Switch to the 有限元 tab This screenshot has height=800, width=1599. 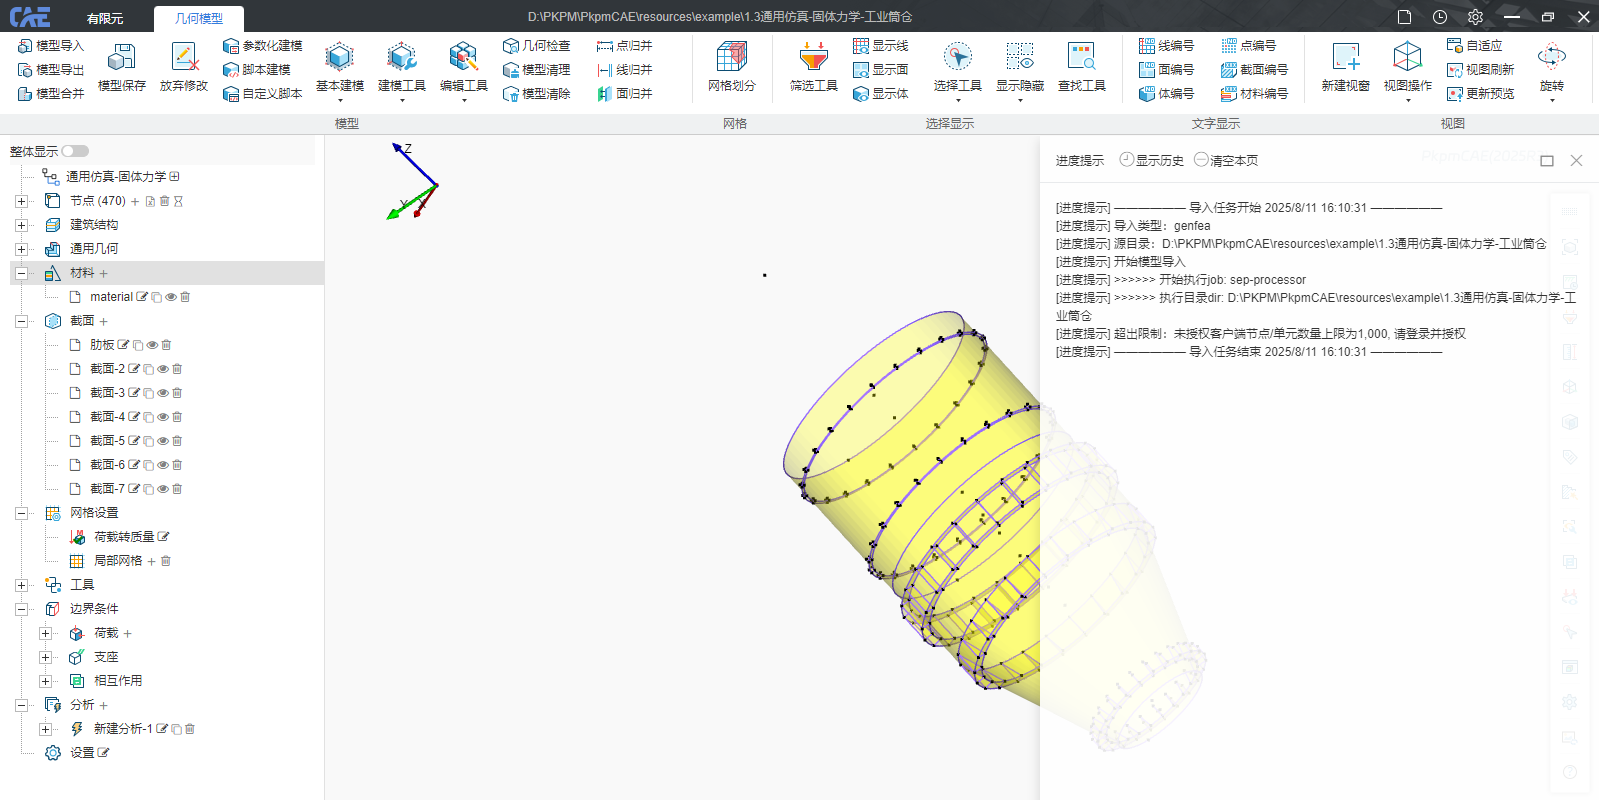pos(104,18)
